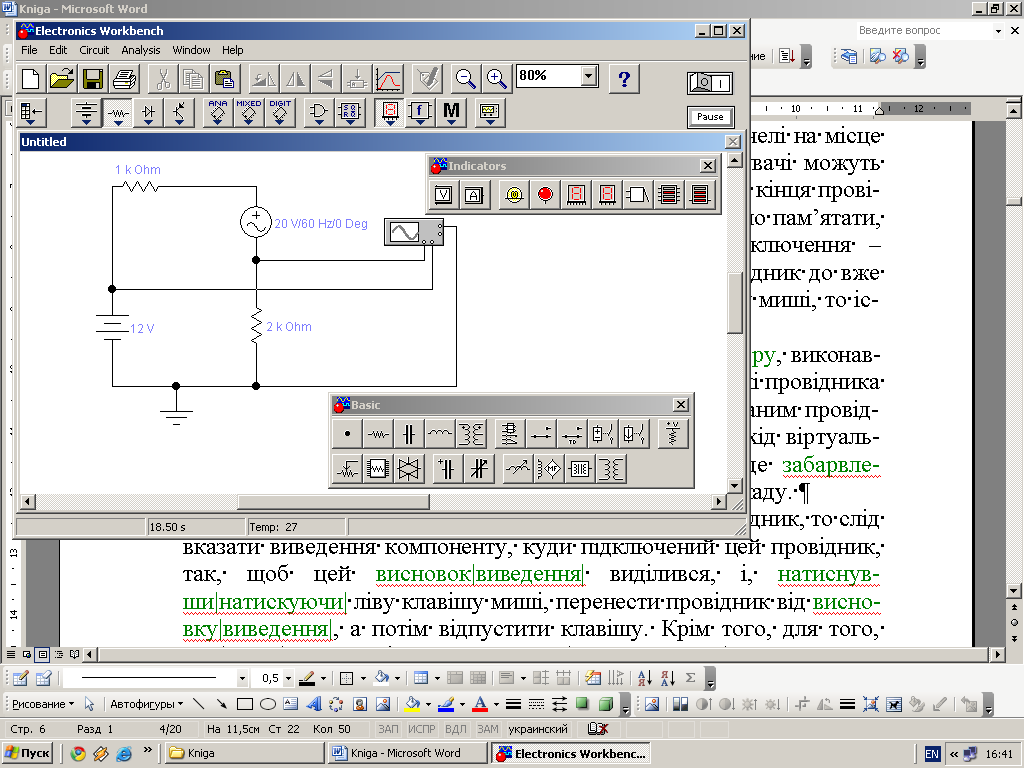Open the Автофигуры dropdown in Word

[146, 704]
